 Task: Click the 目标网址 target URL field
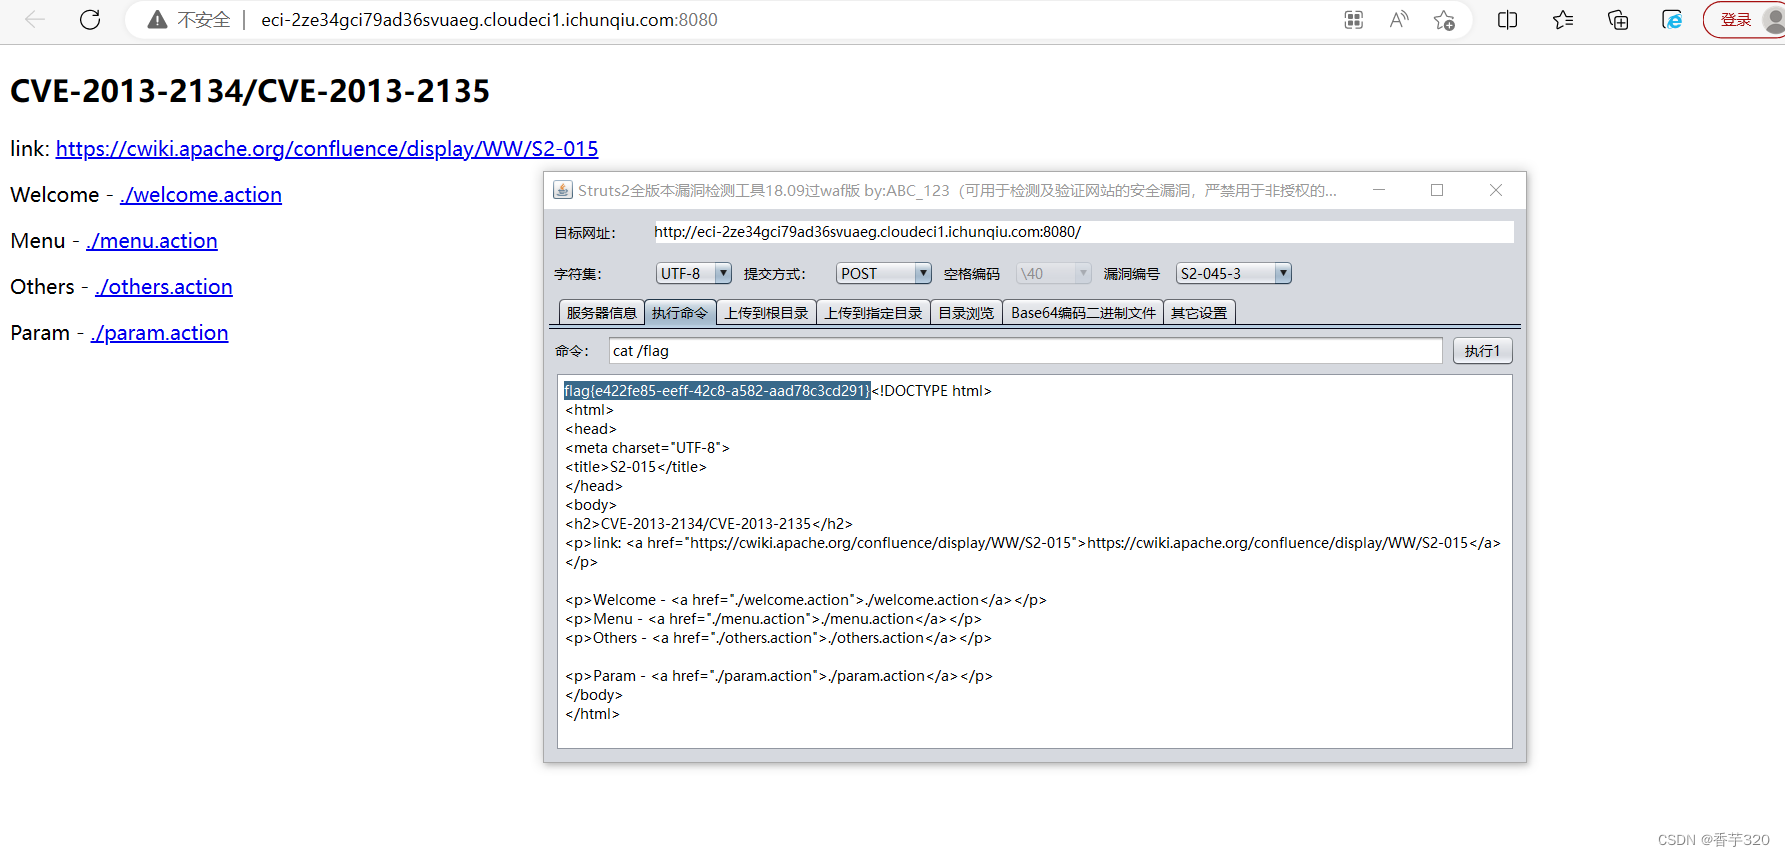tap(1083, 232)
